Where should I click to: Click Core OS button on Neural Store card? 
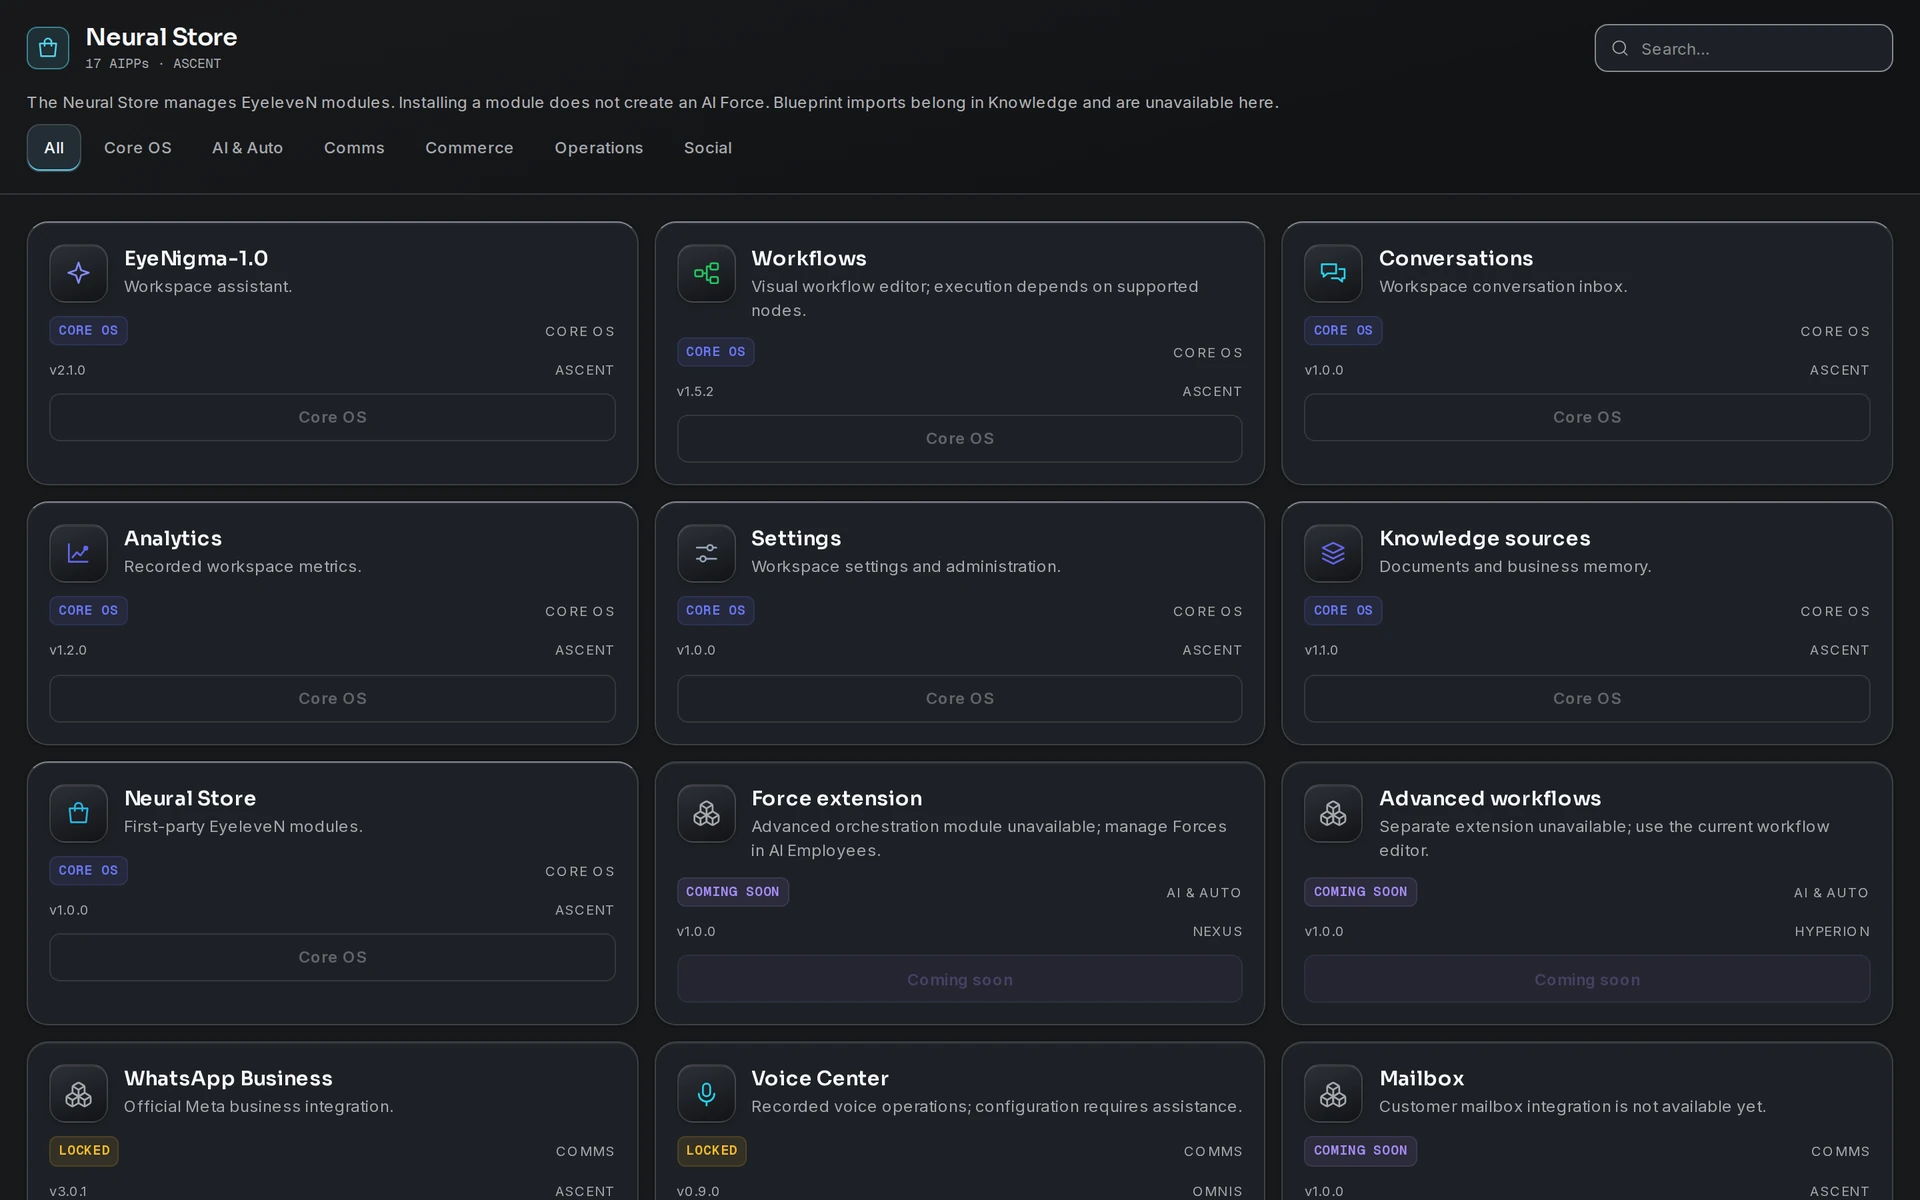coord(332,957)
